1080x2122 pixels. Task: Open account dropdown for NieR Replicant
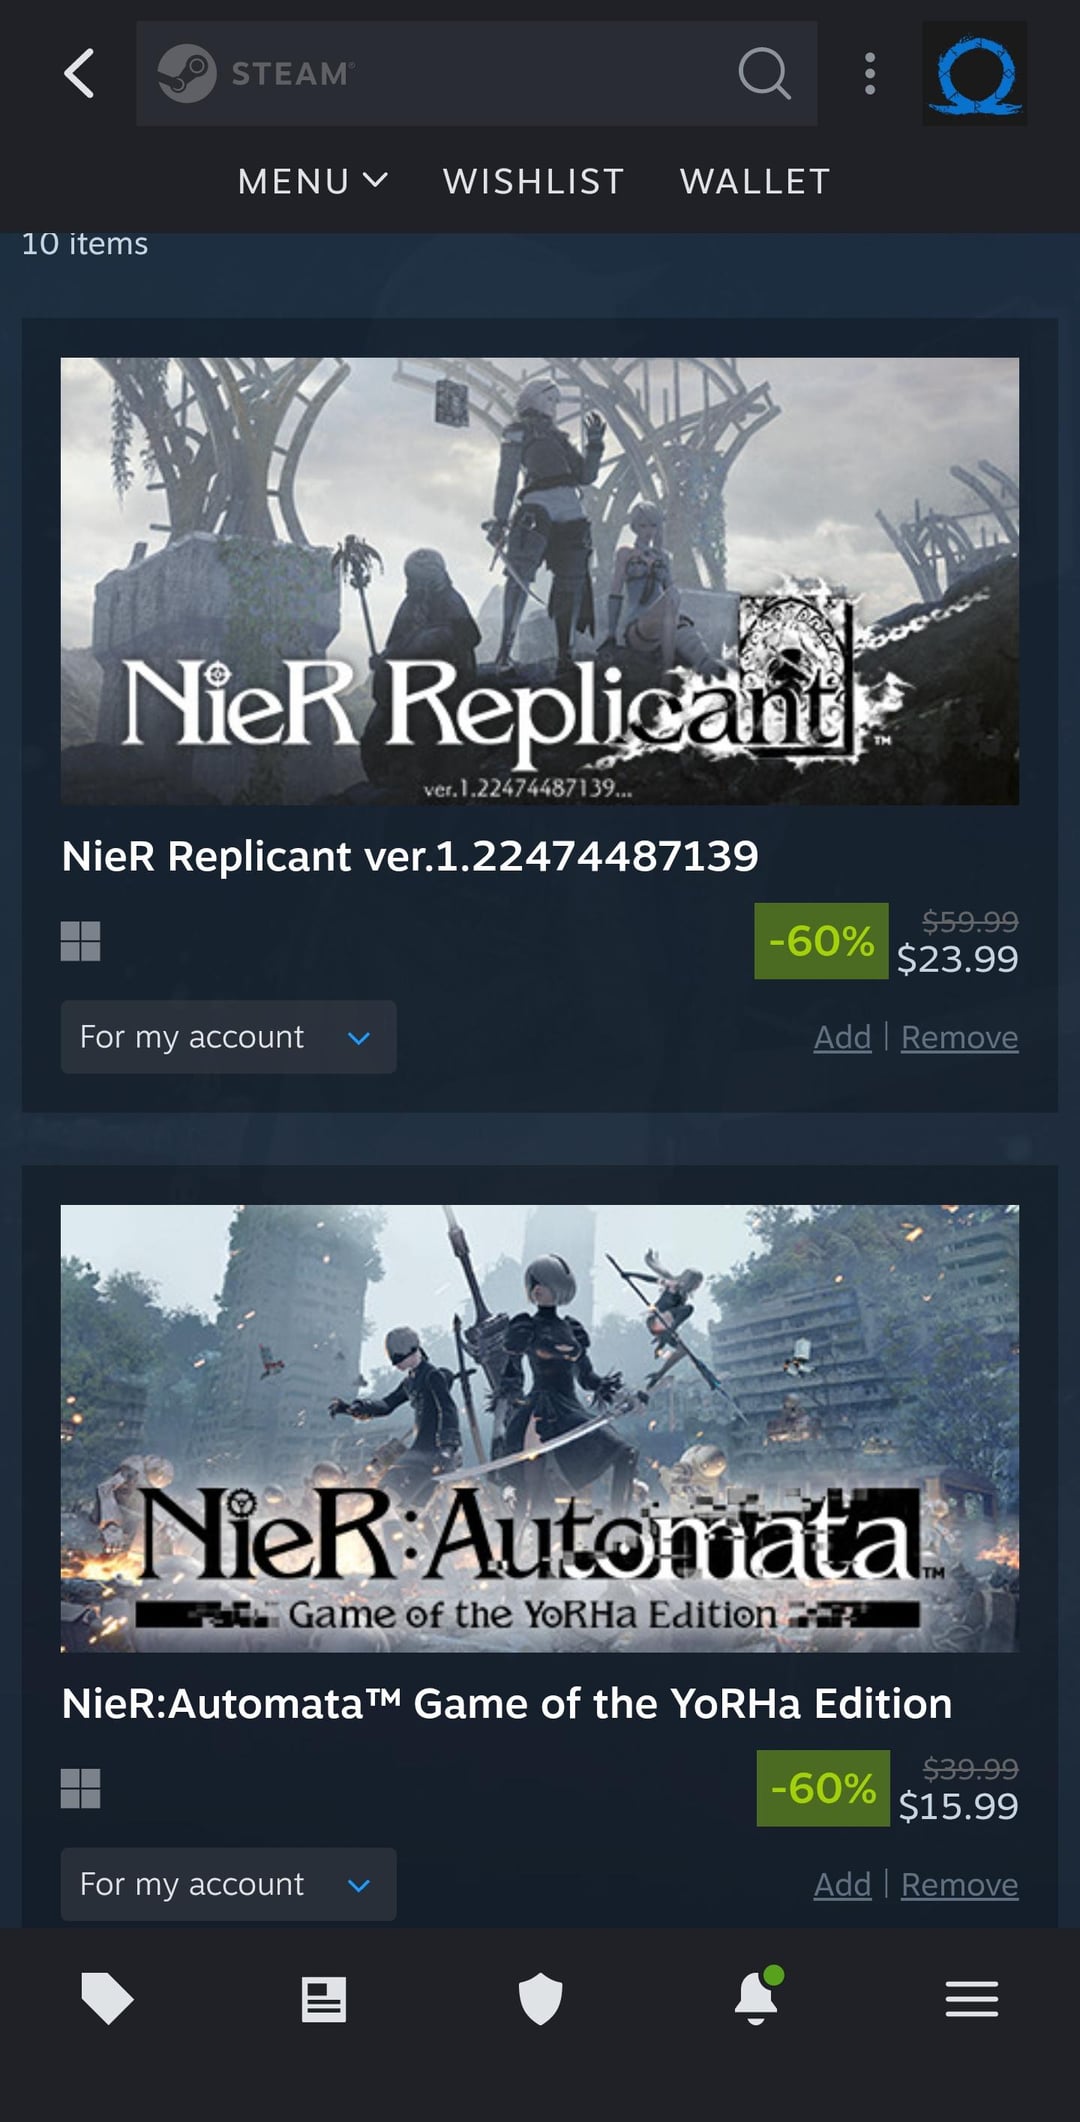[228, 1037]
